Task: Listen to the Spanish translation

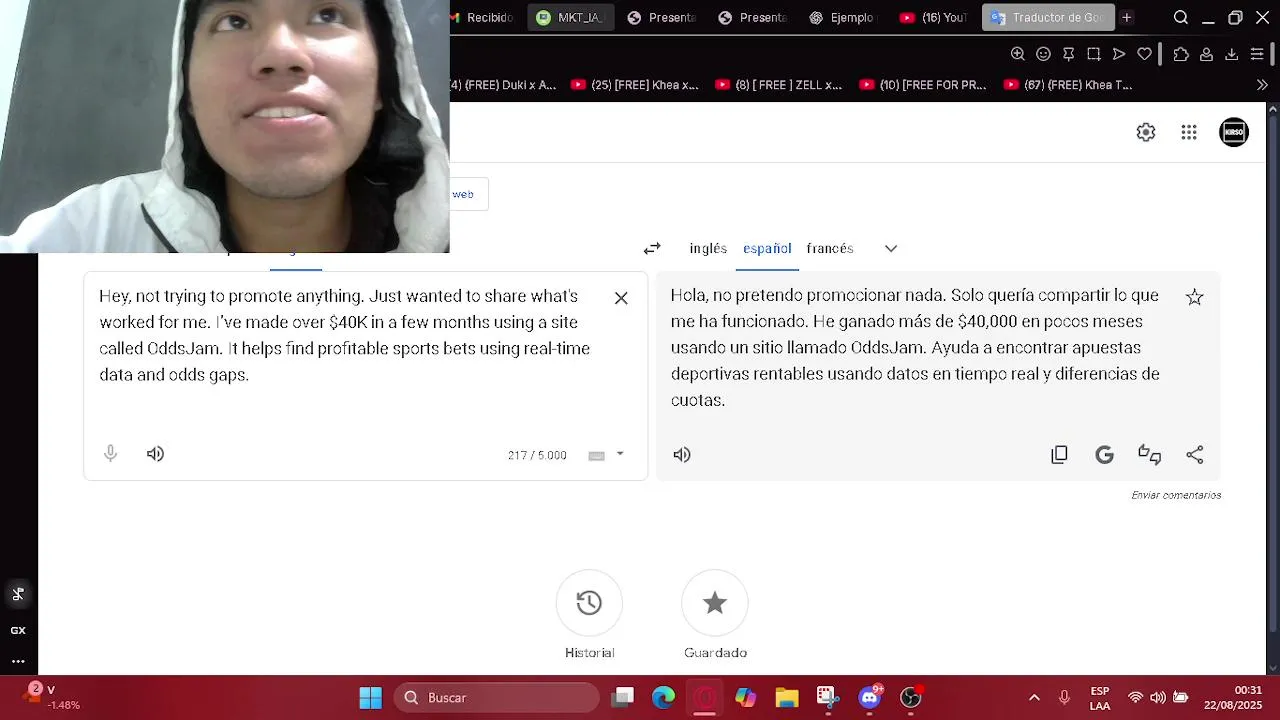Action: pyautogui.click(x=682, y=455)
